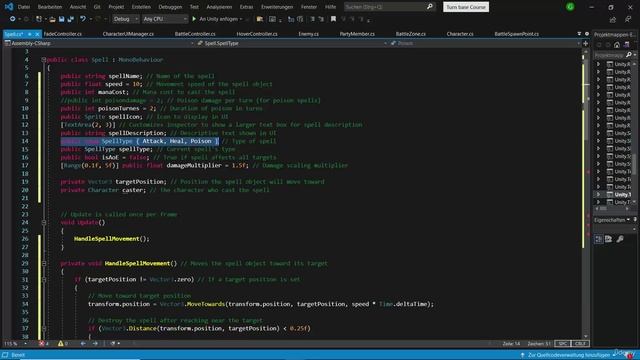640x360 pixels.
Task: Click the previous issue arrow in status strip
Action: [x=83, y=344]
